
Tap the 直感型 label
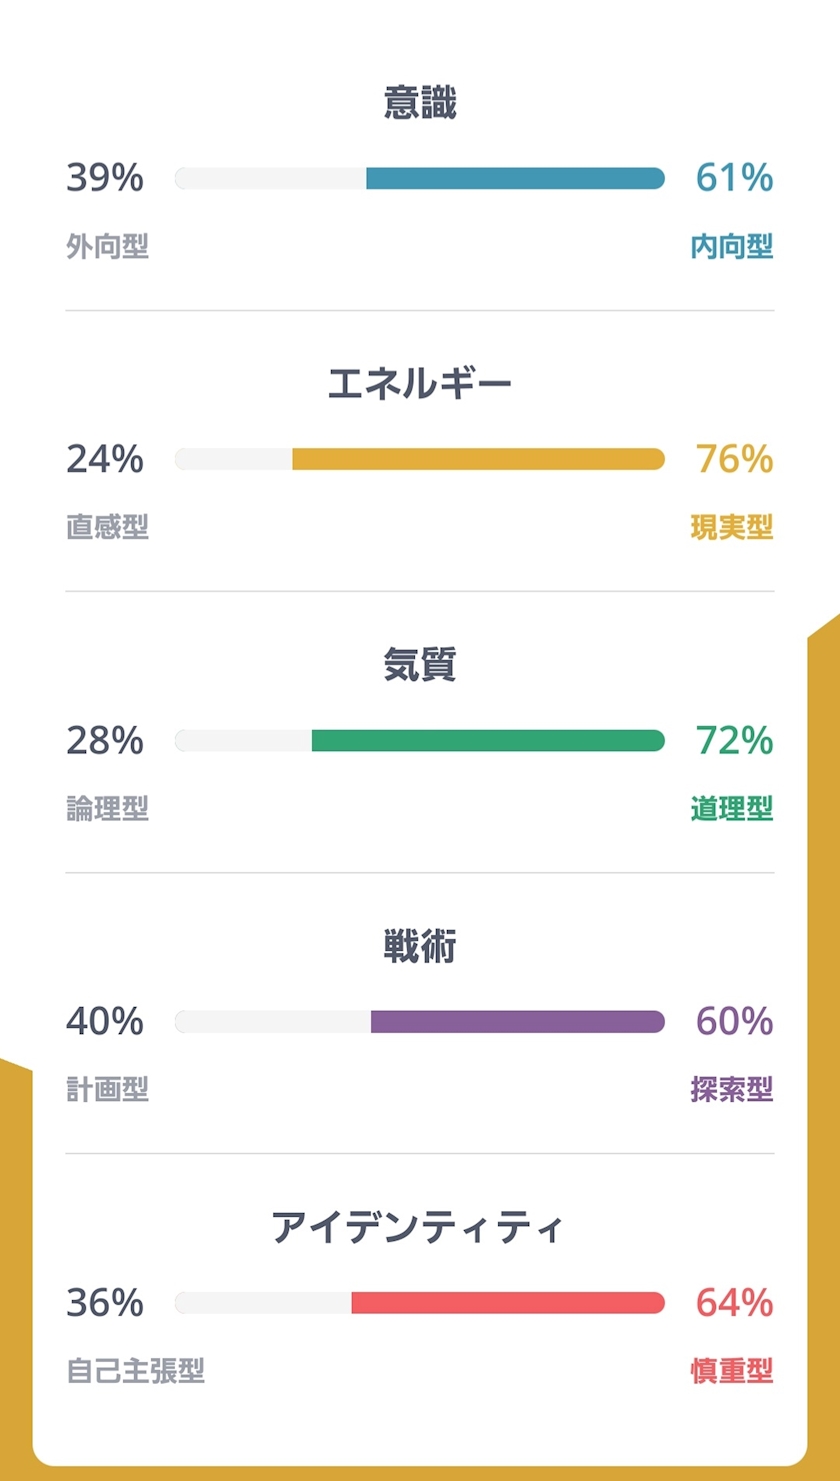[x=108, y=527]
